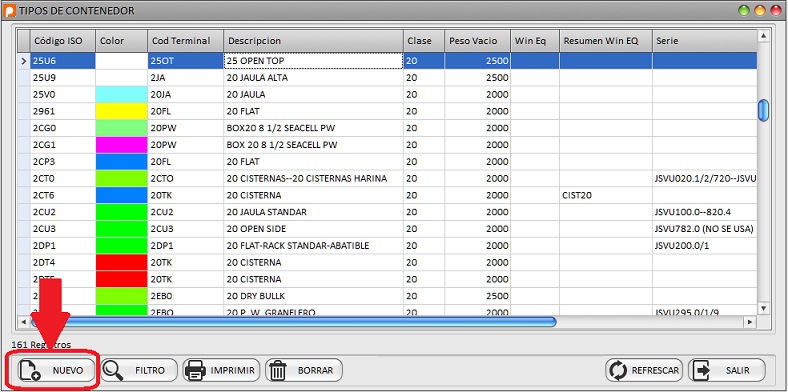Sort by Código ISO column header
Viewport: 788px width, 392px height.
click(x=63, y=41)
